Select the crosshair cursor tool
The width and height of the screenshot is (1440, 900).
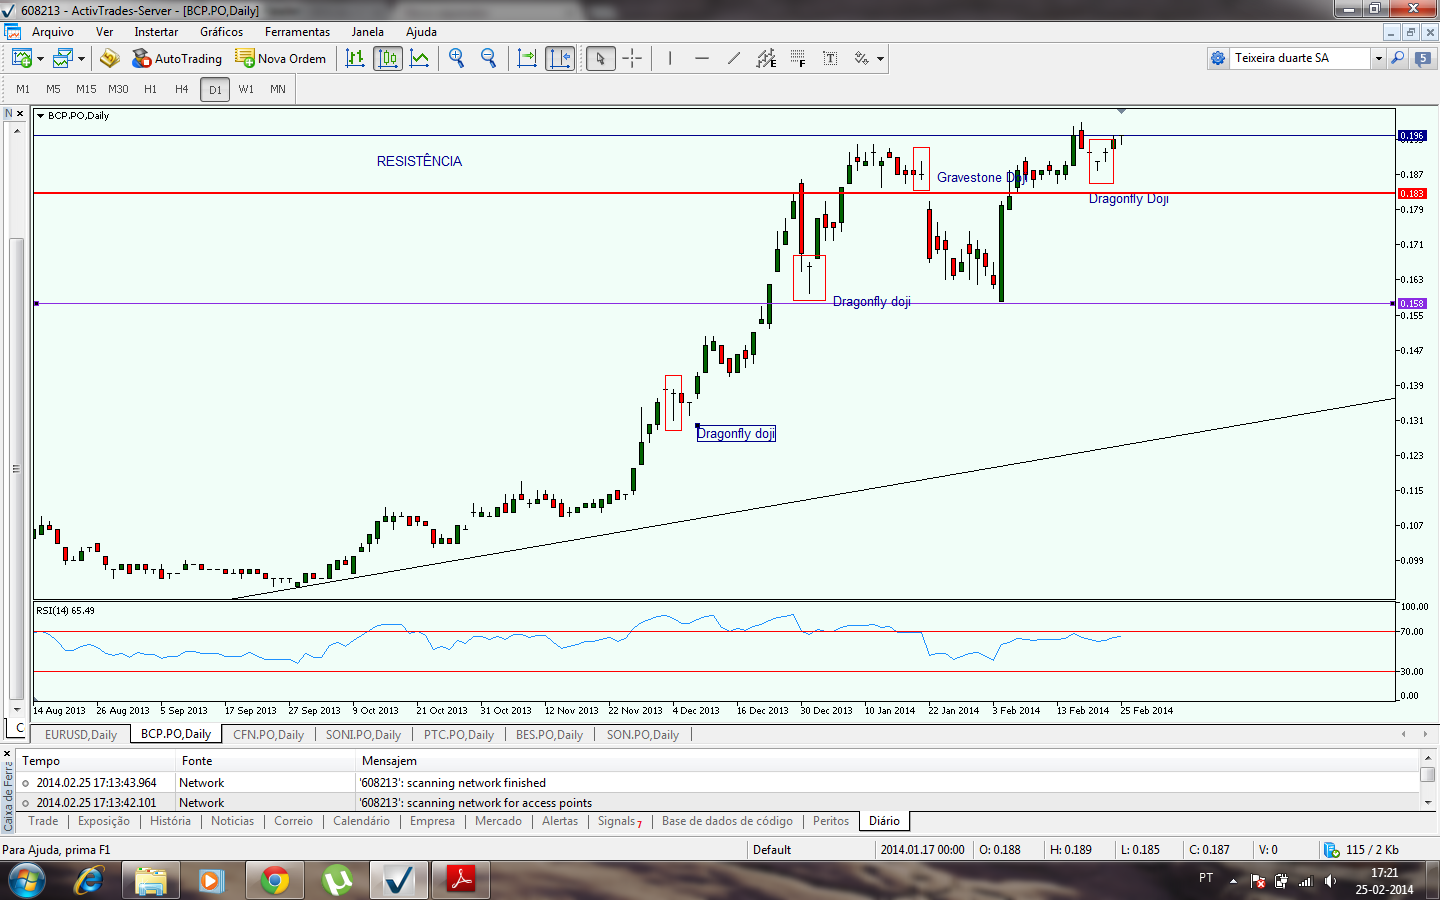point(632,59)
